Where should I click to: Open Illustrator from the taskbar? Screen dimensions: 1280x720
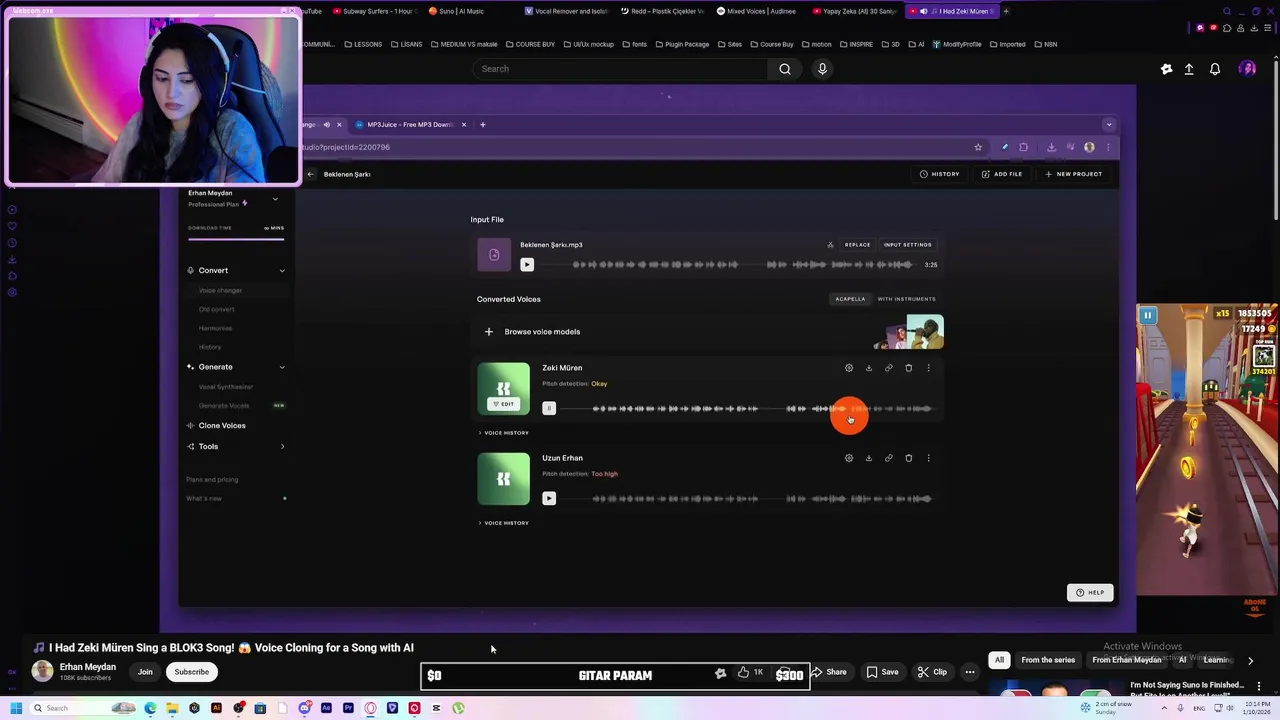[216, 708]
